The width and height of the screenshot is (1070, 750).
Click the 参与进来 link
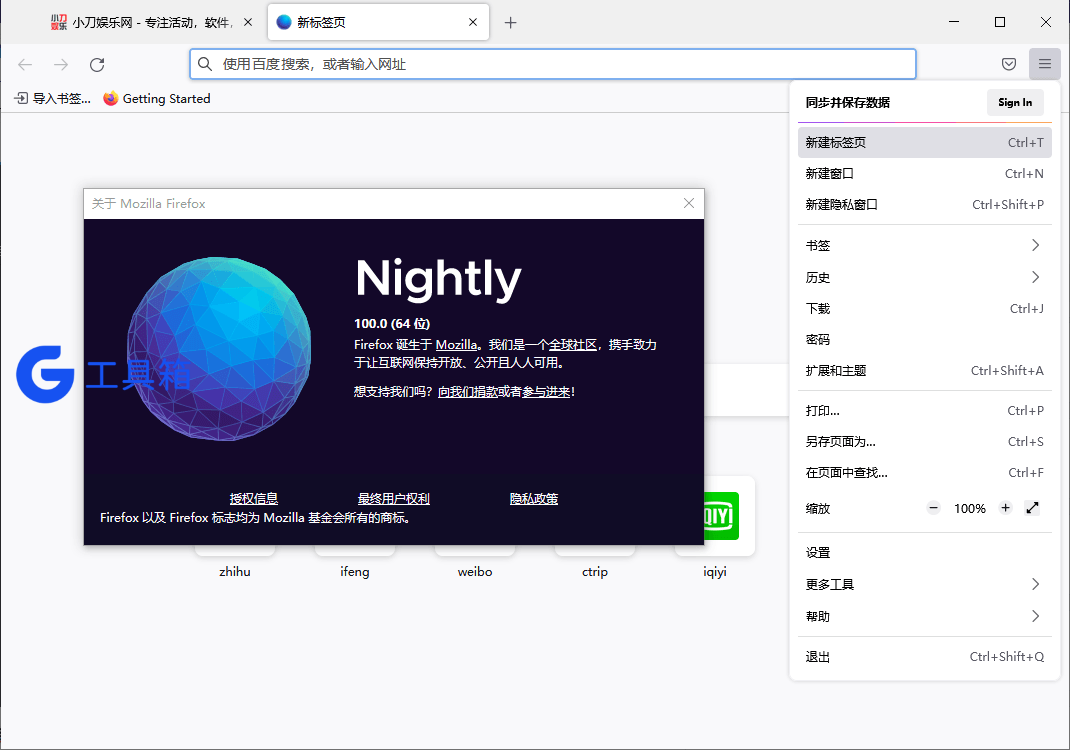(x=546, y=392)
